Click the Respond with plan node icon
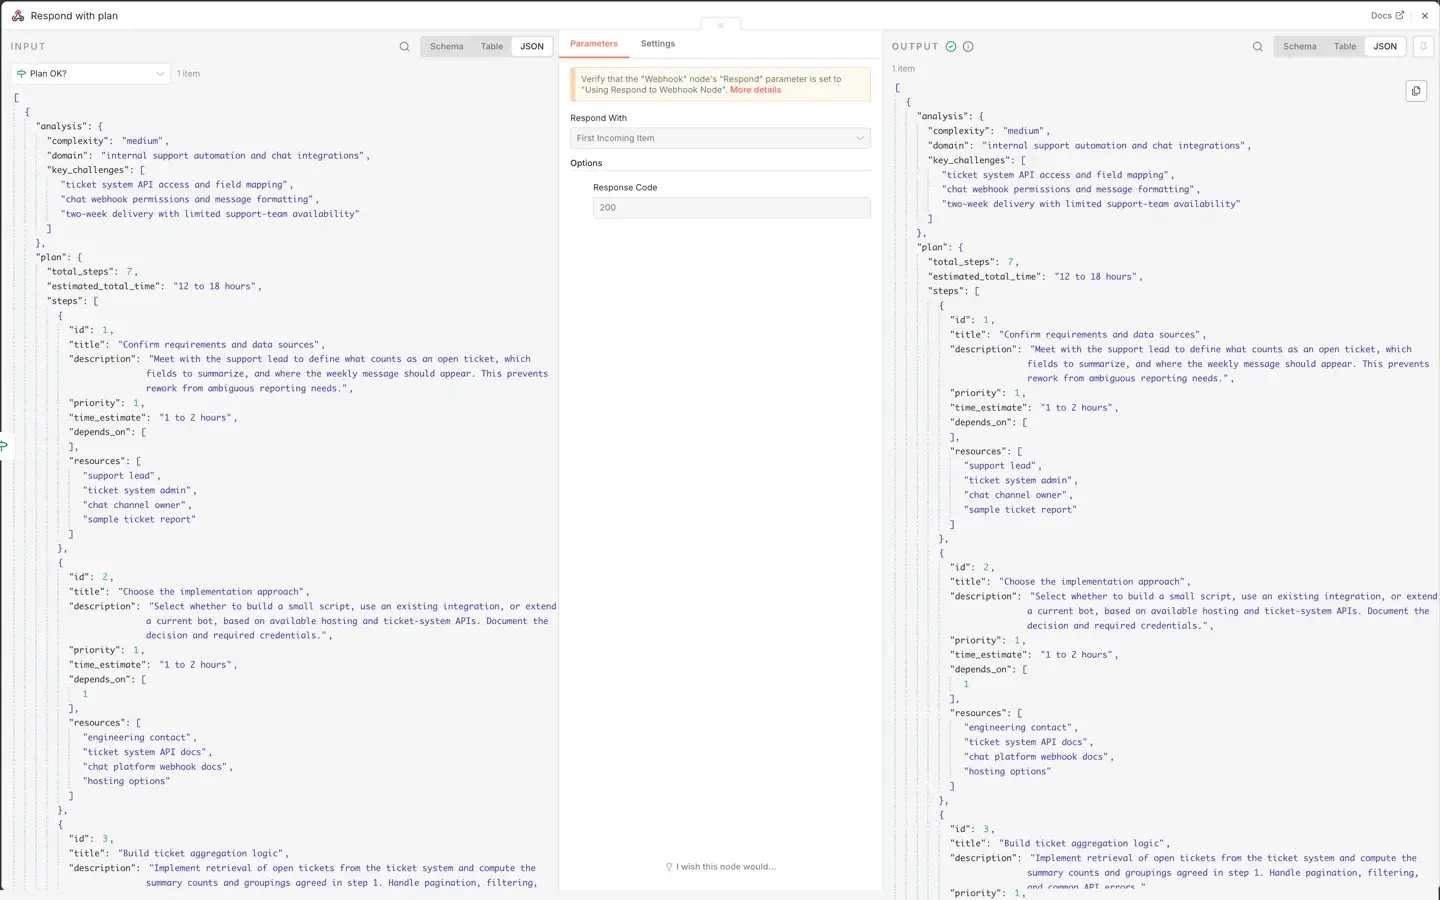This screenshot has height=900, width=1440. click(x=18, y=16)
